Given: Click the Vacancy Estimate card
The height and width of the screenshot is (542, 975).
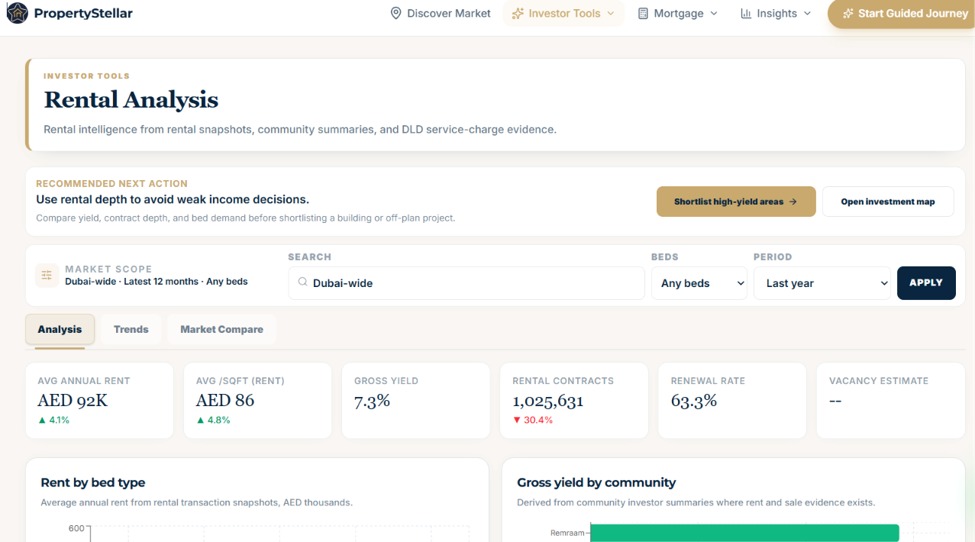Looking at the screenshot, I should pyautogui.click(x=890, y=401).
